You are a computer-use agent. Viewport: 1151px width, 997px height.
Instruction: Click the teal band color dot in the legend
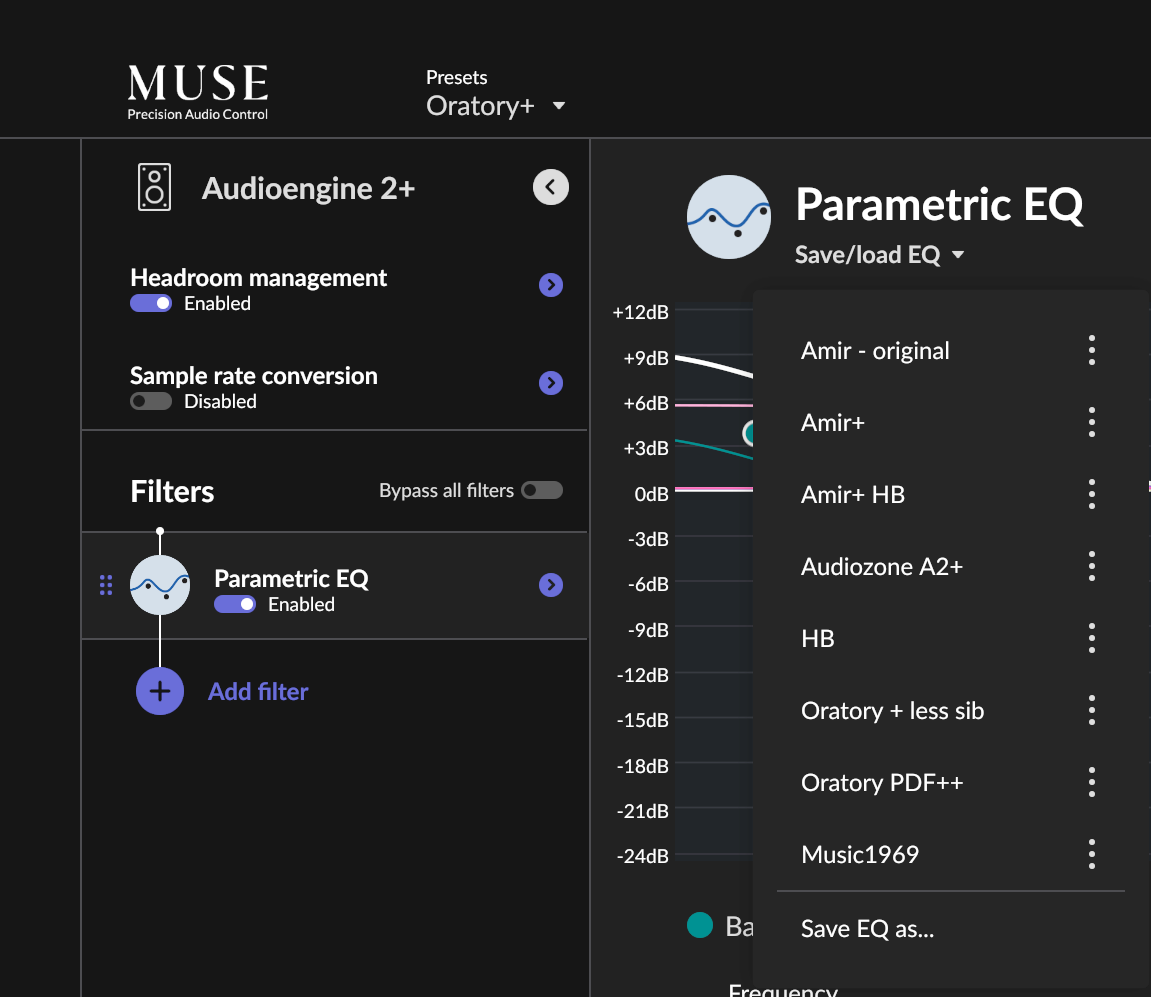[x=700, y=926]
